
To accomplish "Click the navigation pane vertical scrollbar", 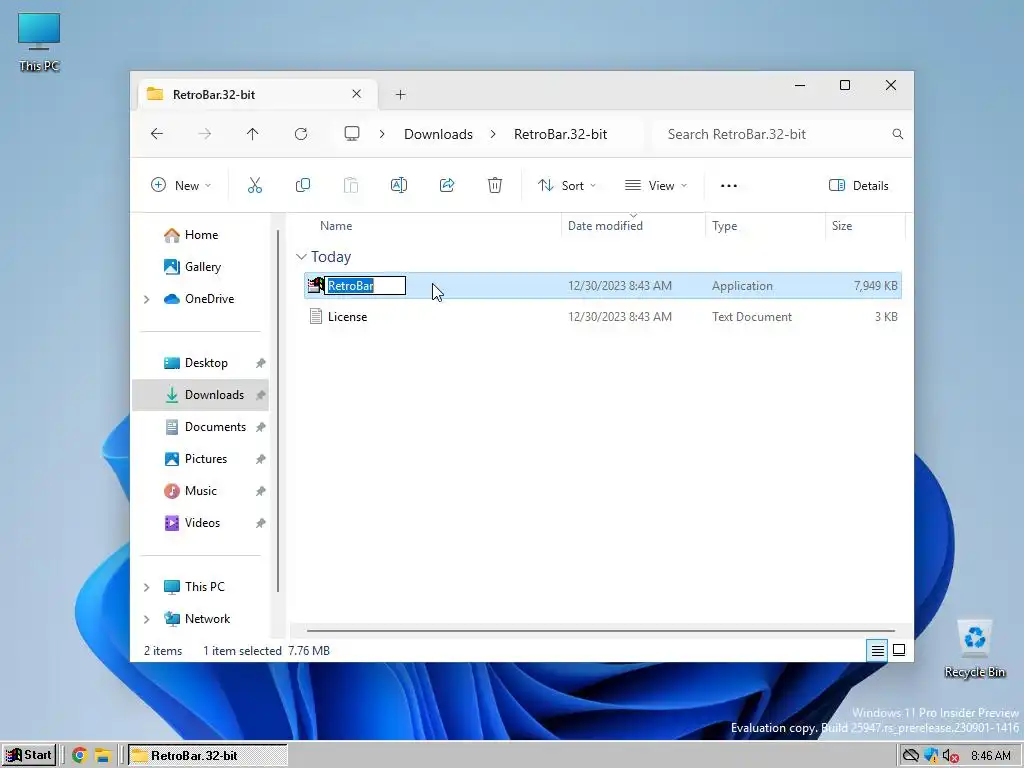I will (x=278, y=411).
